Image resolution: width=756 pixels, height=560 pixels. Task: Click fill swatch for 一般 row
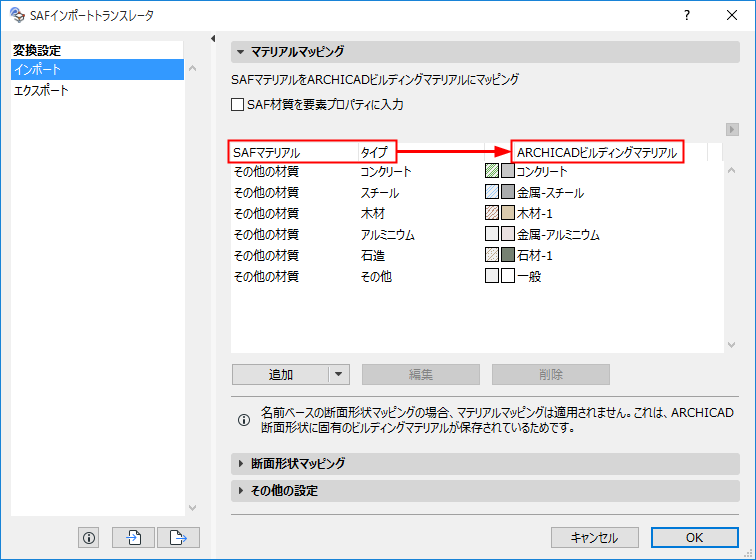coord(492,276)
